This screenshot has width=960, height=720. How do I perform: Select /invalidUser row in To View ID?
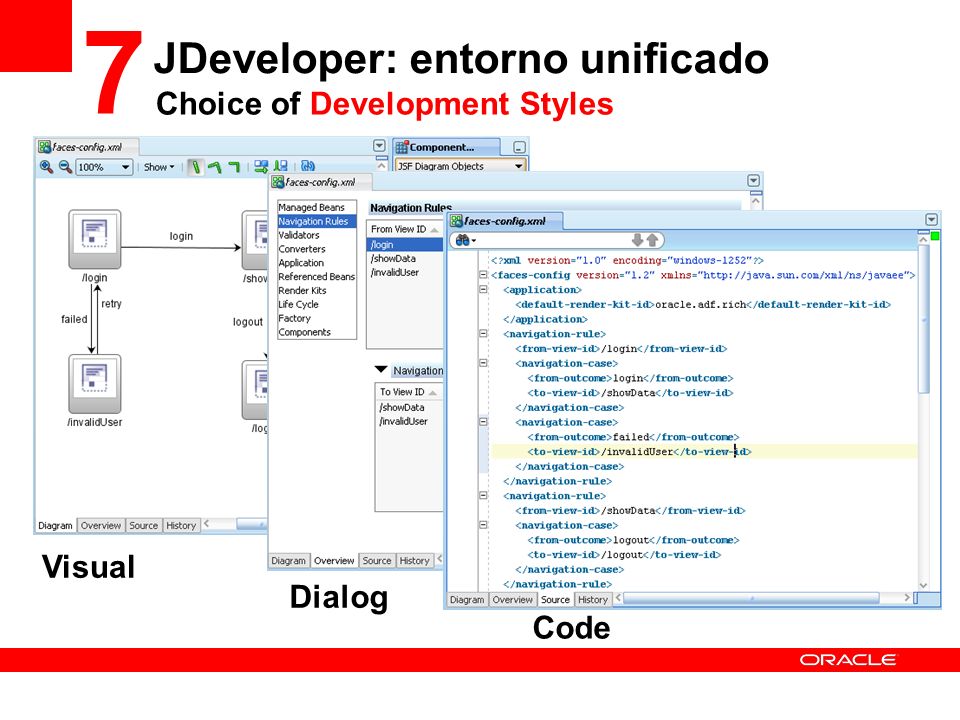409,421
